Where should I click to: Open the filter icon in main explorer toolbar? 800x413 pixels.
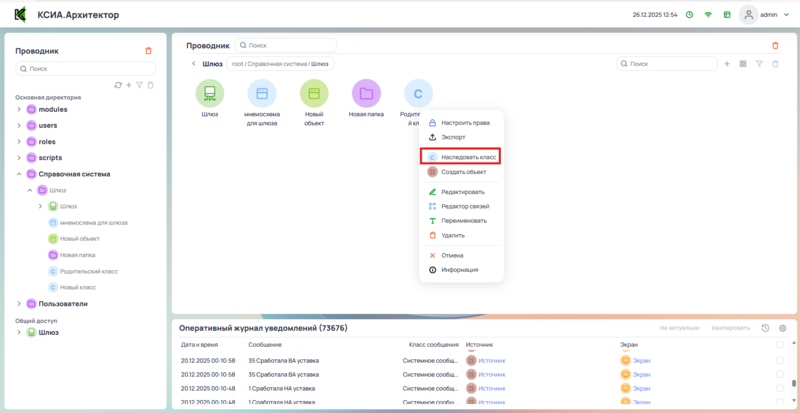tap(759, 64)
